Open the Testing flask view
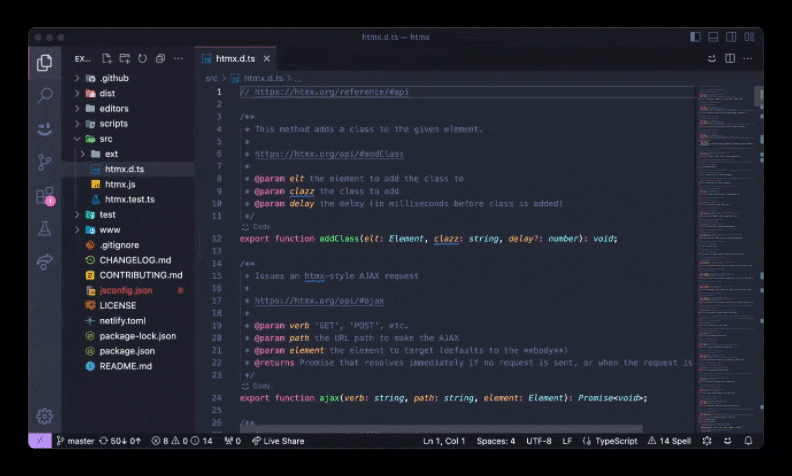The height and width of the screenshot is (476, 792). click(x=44, y=228)
